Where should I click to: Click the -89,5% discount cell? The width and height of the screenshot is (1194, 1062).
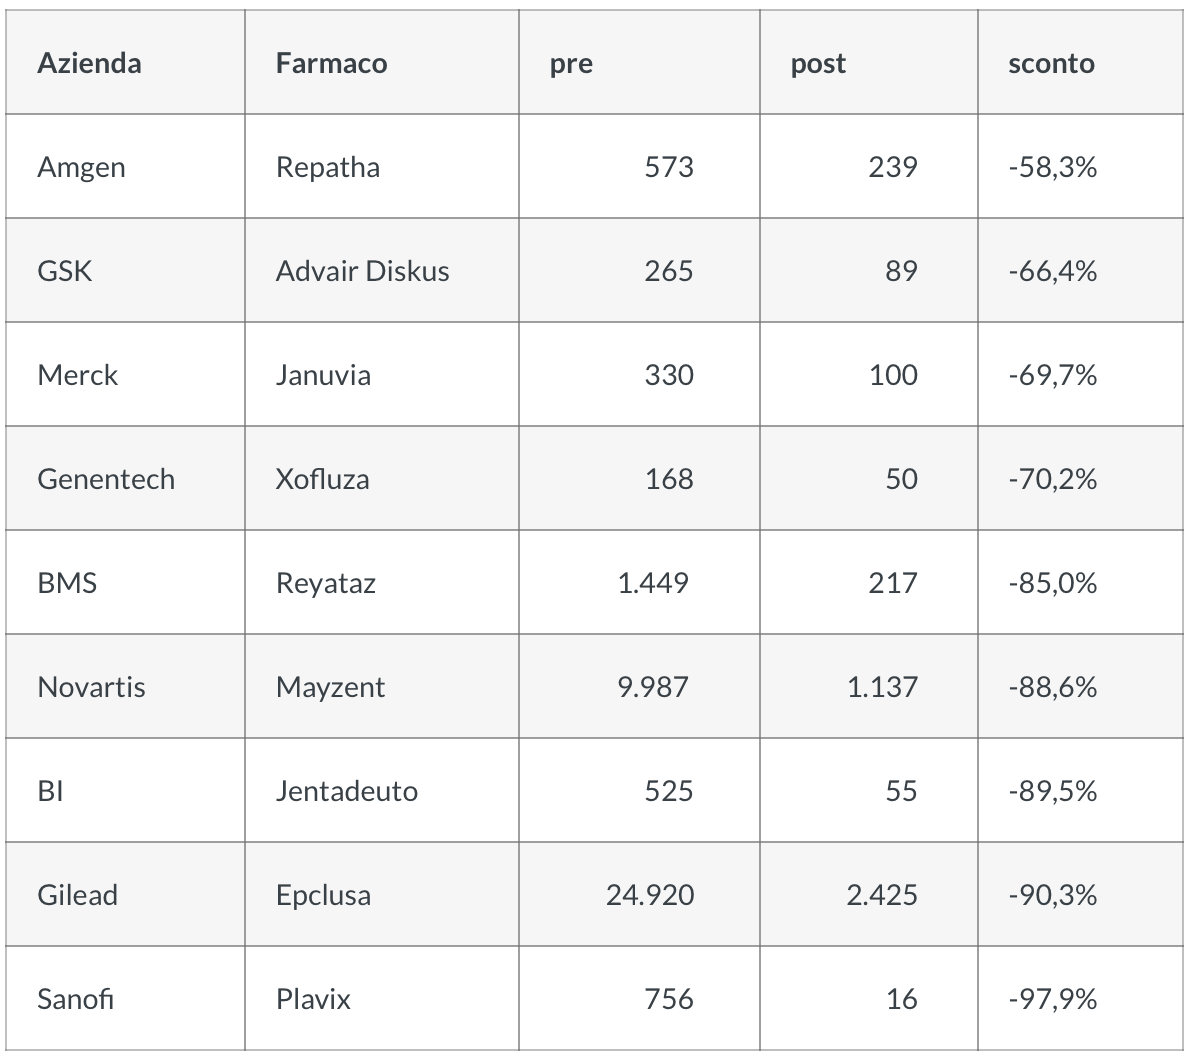[1052, 791]
